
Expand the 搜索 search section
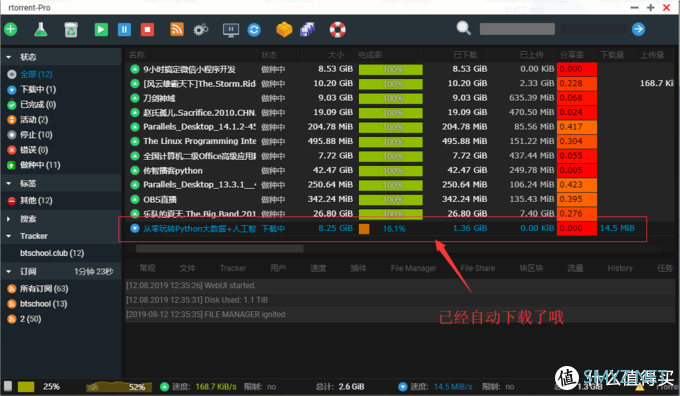point(8,219)
